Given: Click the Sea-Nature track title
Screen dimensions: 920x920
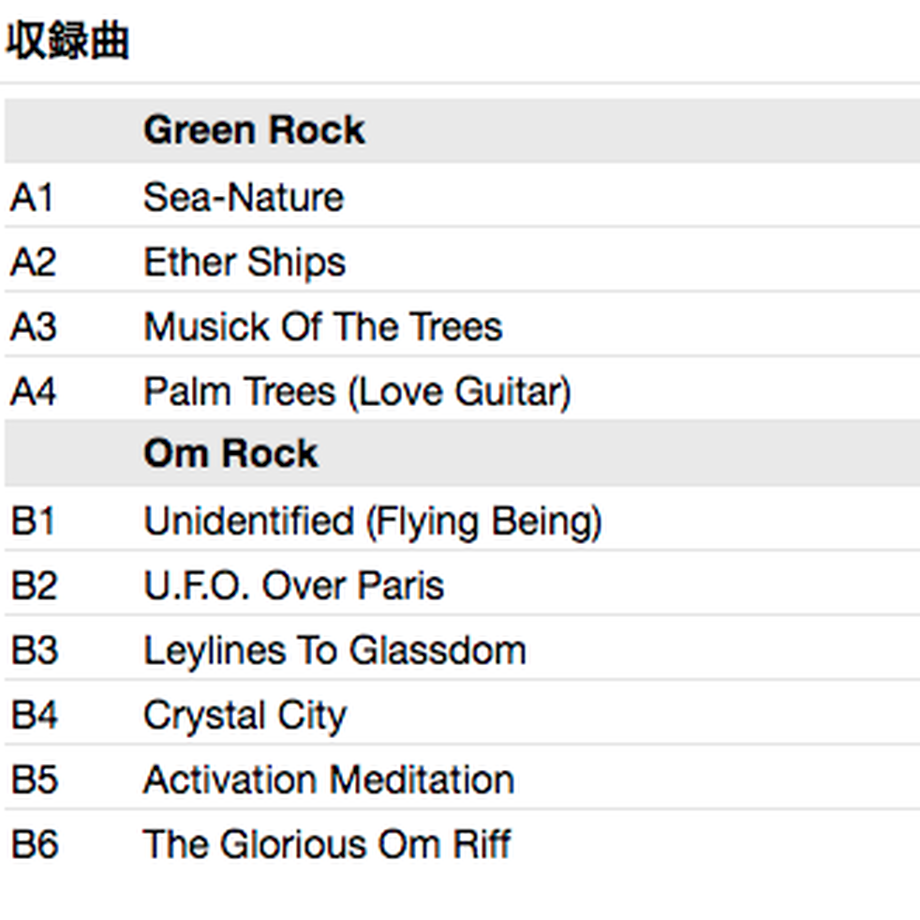Looking at the screenshot, I should pyautogui.click(x=243, y=197).
